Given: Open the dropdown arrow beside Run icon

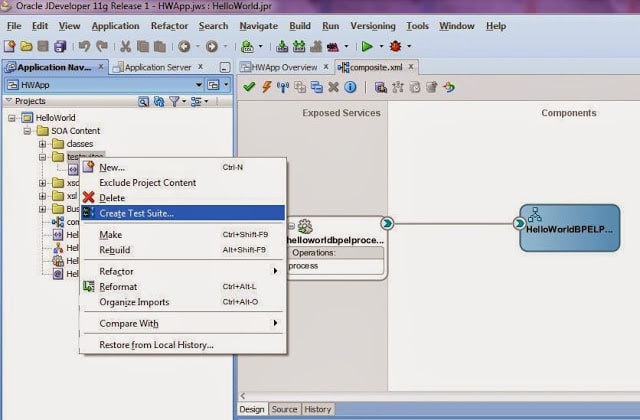Looking at the screenshot, I should click(x=382, y=46).
